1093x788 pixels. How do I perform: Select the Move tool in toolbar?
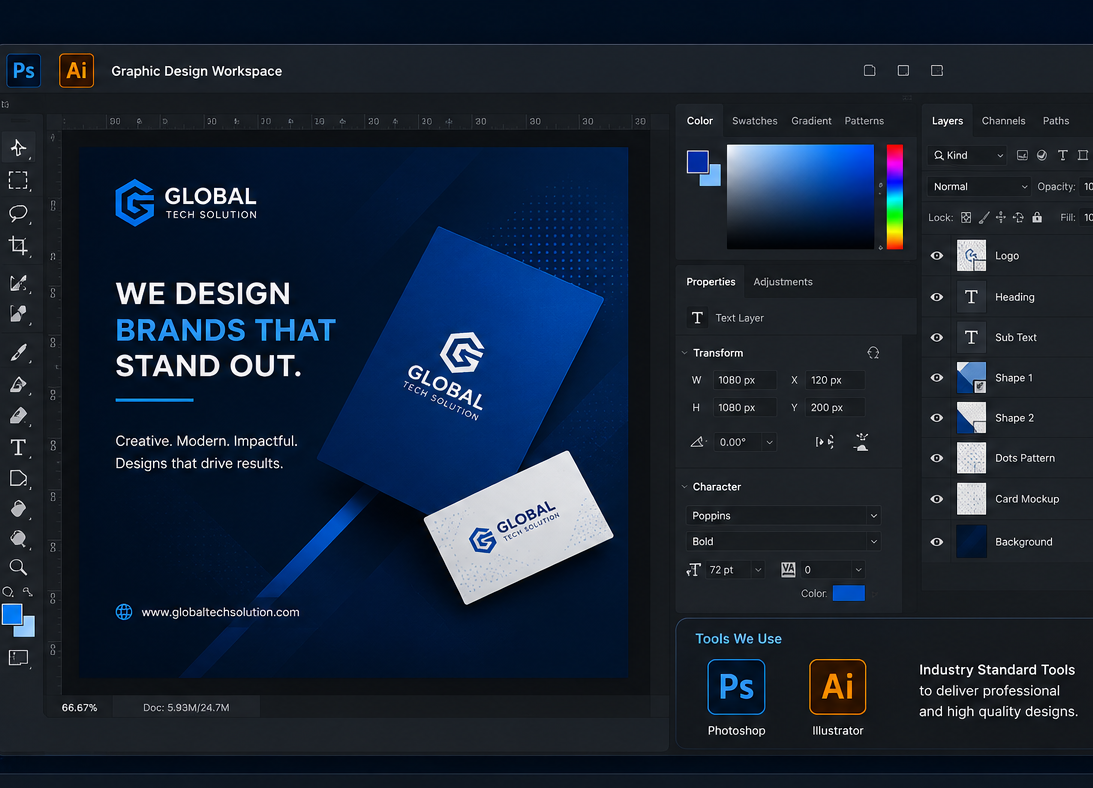18,148
